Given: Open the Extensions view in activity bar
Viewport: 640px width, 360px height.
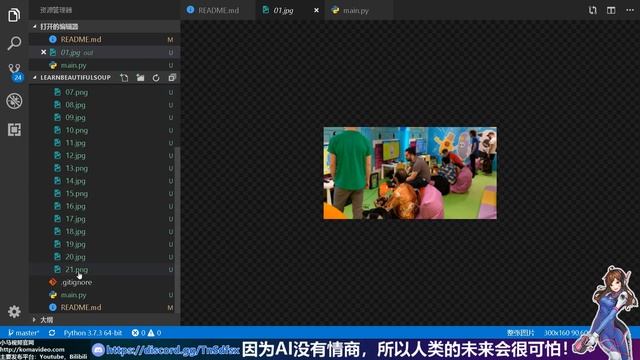Looking at the screenshot, I should [14, 129].
